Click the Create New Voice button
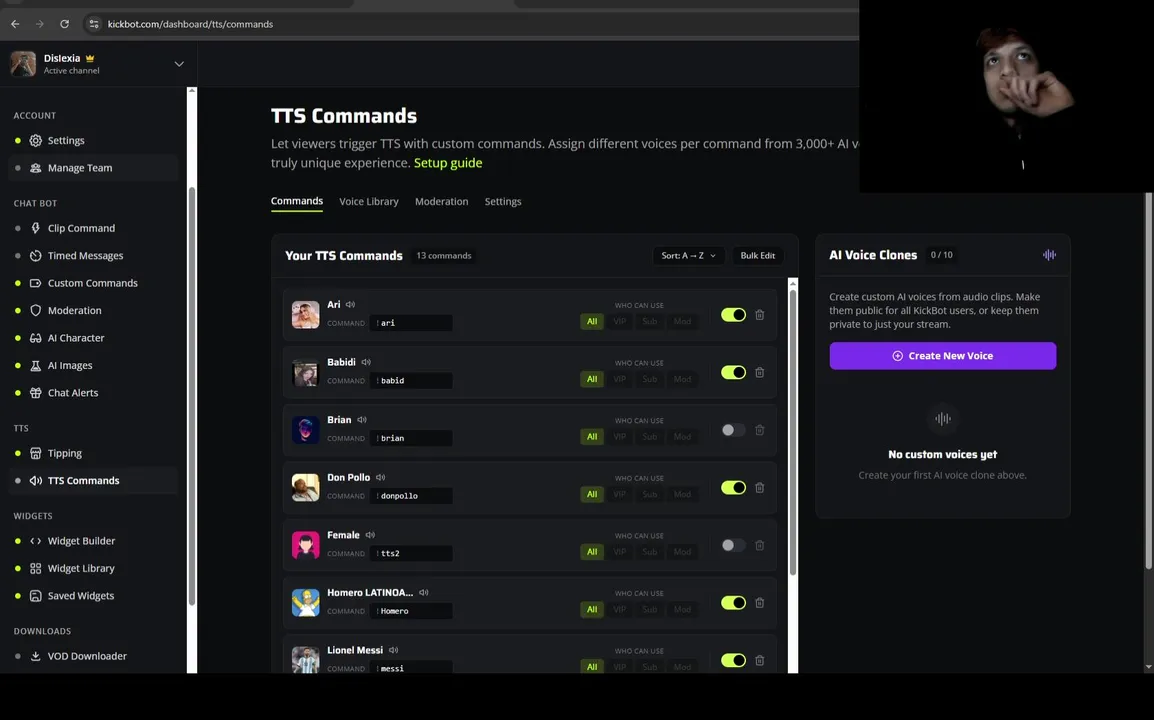This screenshot has height=720, width=1154. click(x=943, y=356)
